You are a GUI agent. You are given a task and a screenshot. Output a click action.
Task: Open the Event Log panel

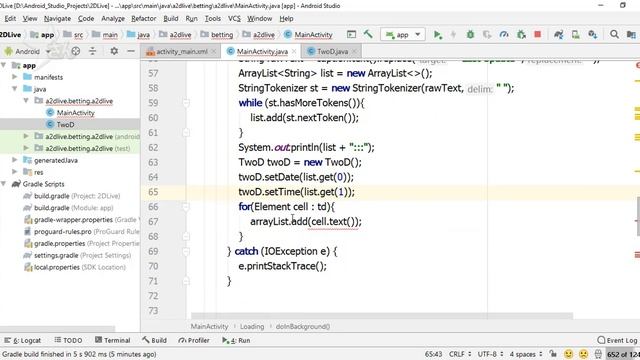click(x=617, y=340)
